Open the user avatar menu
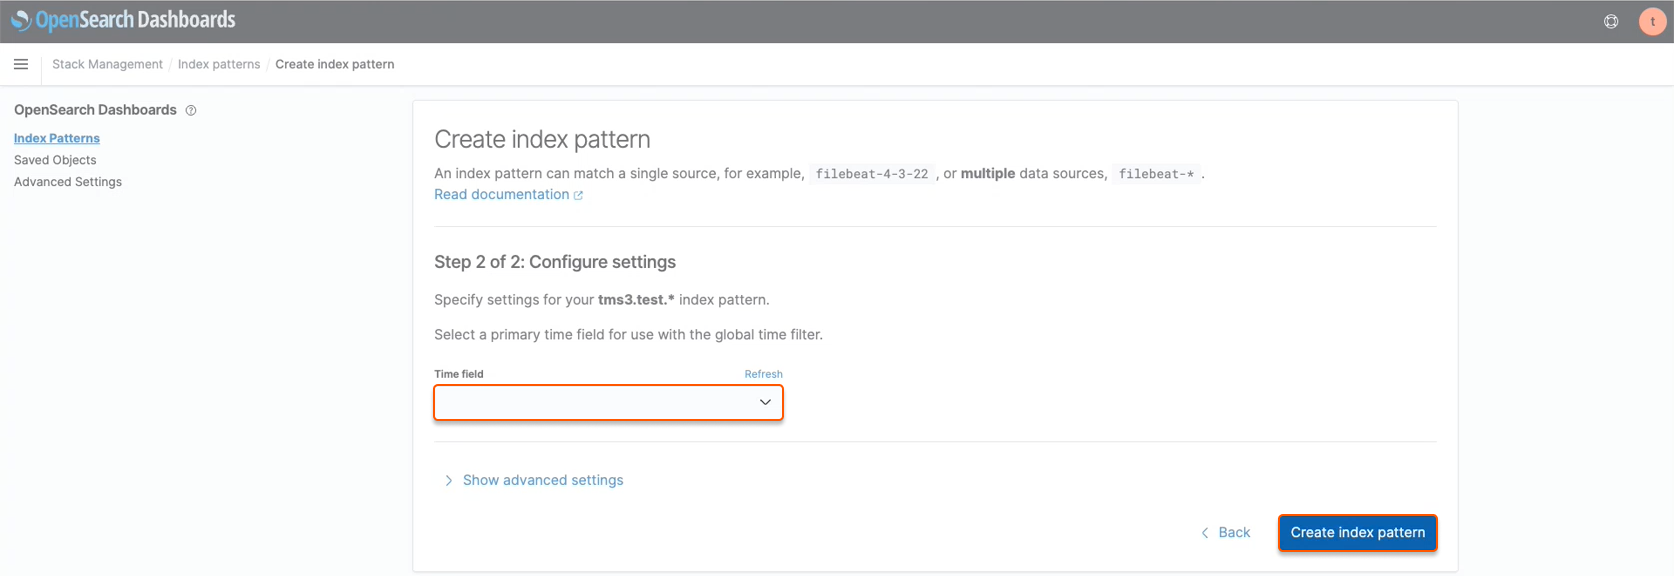Screen dimensions: 1674x576 coord(1652,21)
